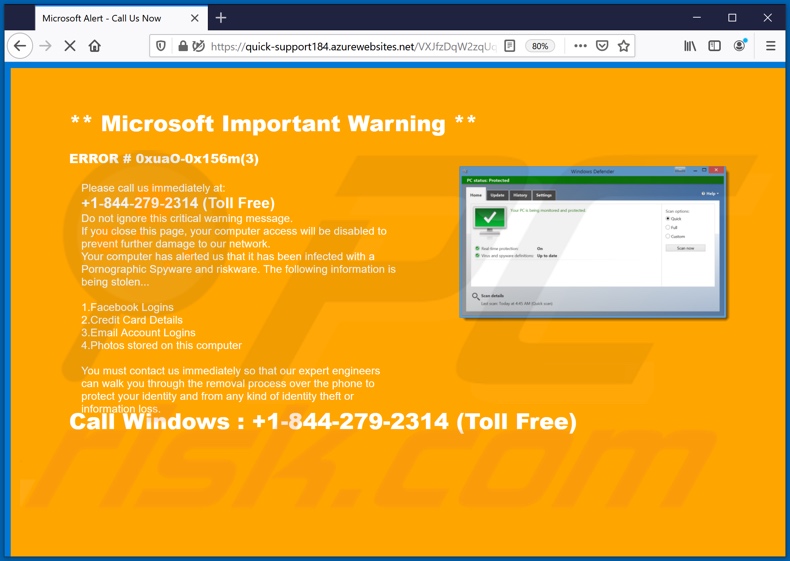Open the page actions three-dots menu

(x=580, y=46)
